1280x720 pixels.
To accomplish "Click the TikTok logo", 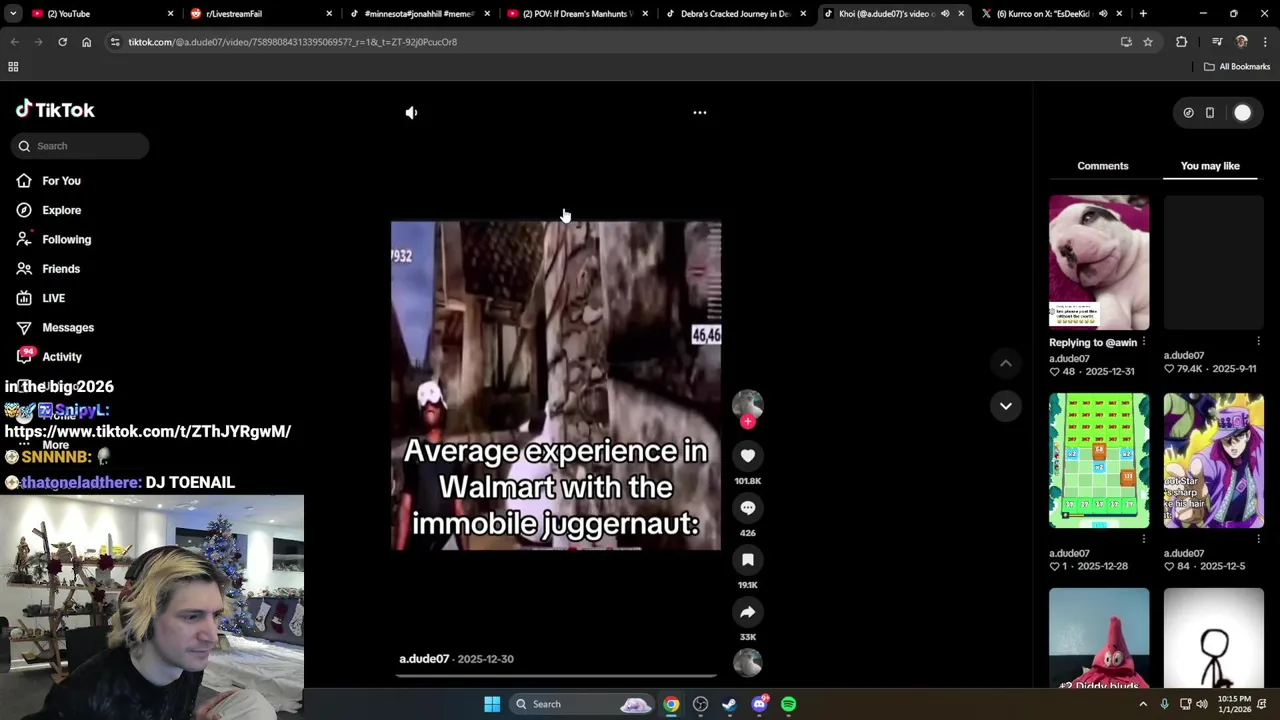I will tap(55, 110).
